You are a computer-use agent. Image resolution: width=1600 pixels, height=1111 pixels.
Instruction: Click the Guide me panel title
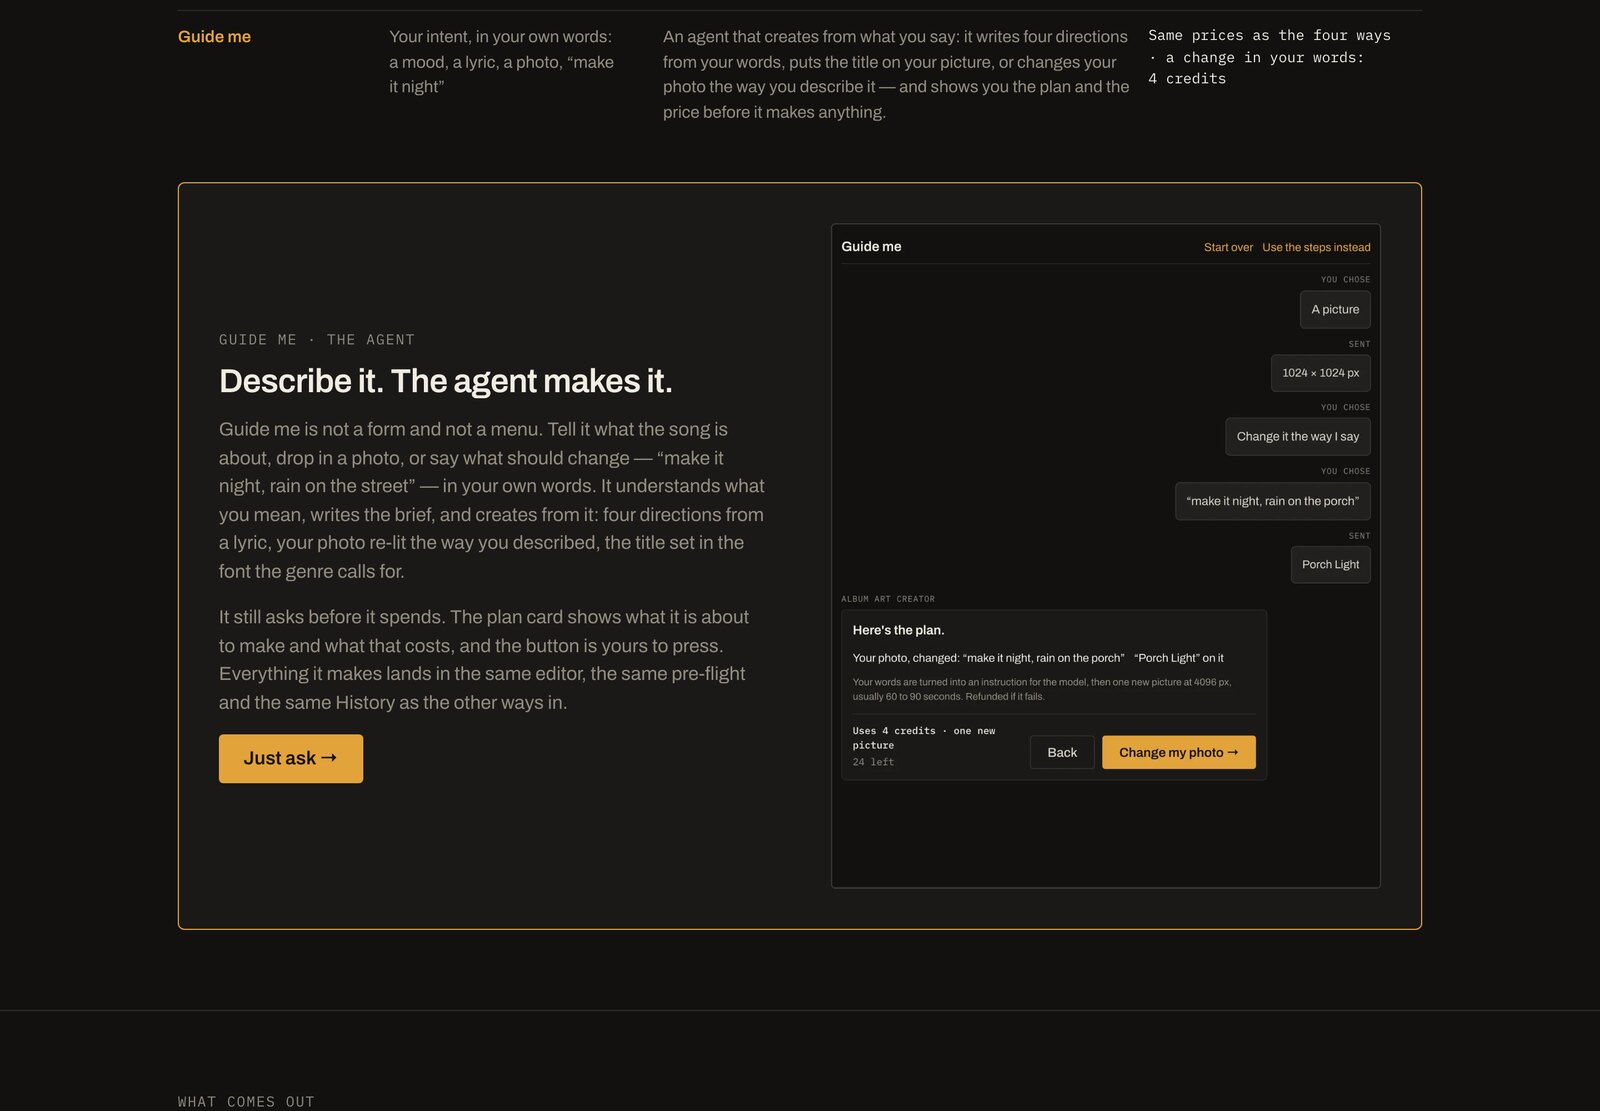click(x=871, y=247)
